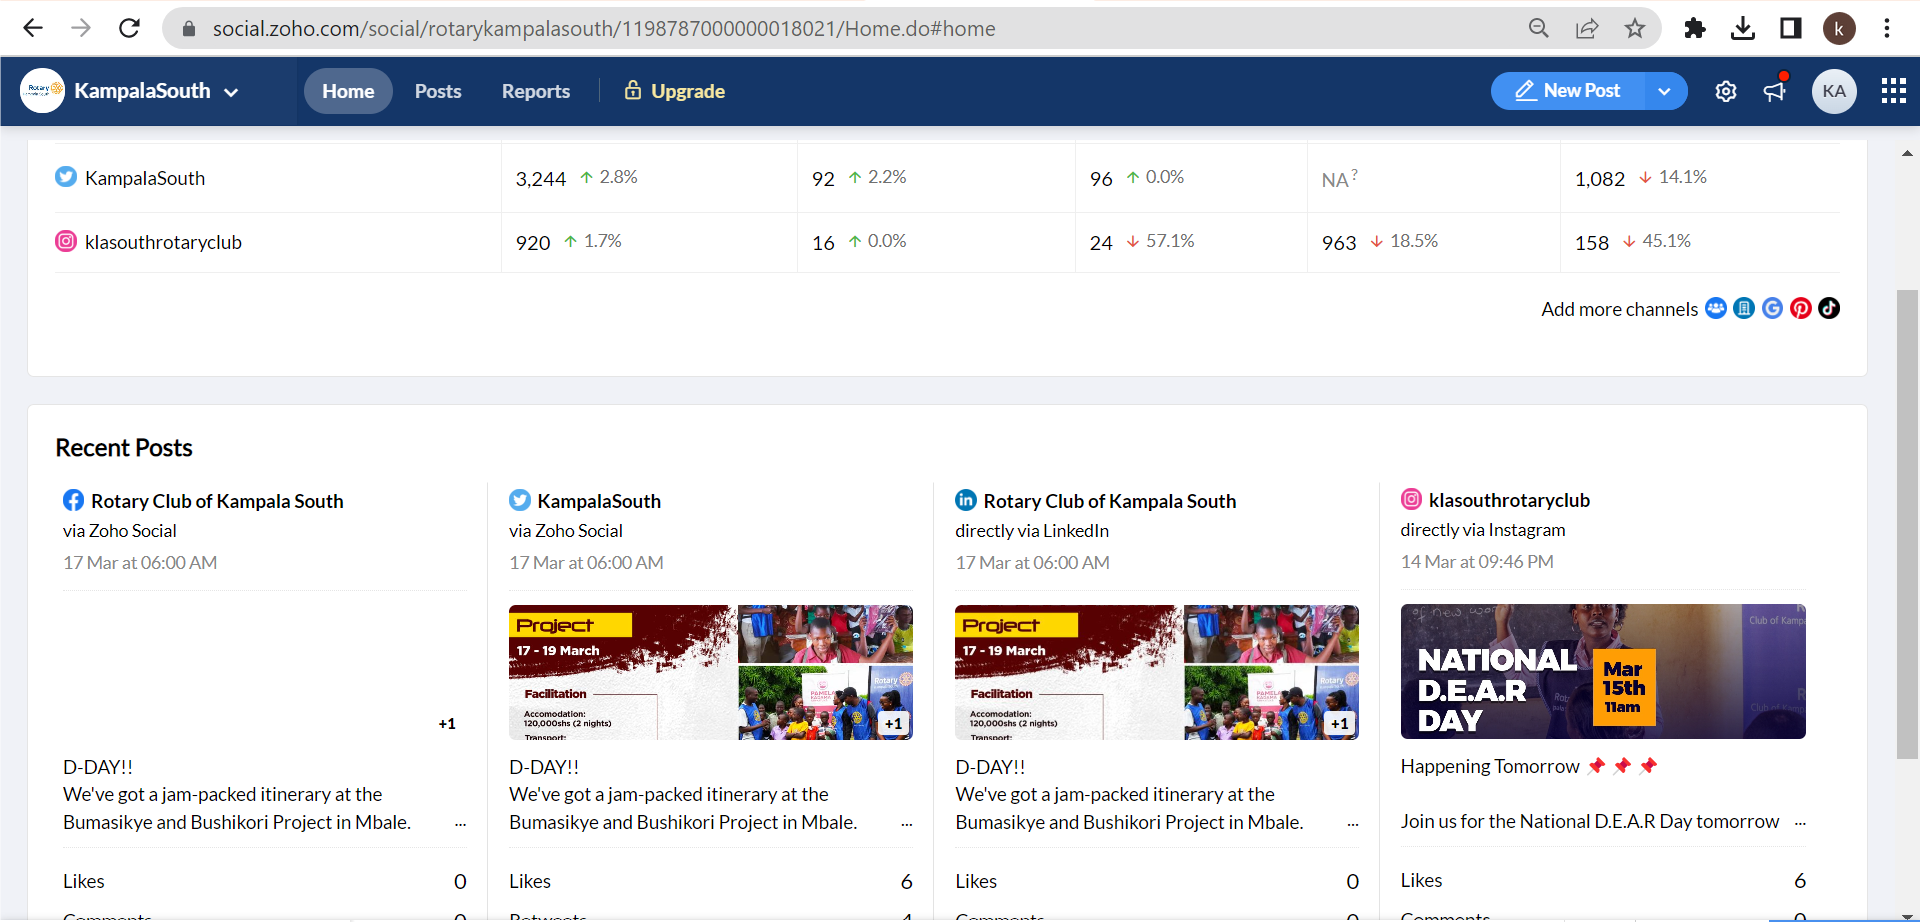
Task: Click the 1,082 value in KampalaSouth row
Action: point(1600,179)
